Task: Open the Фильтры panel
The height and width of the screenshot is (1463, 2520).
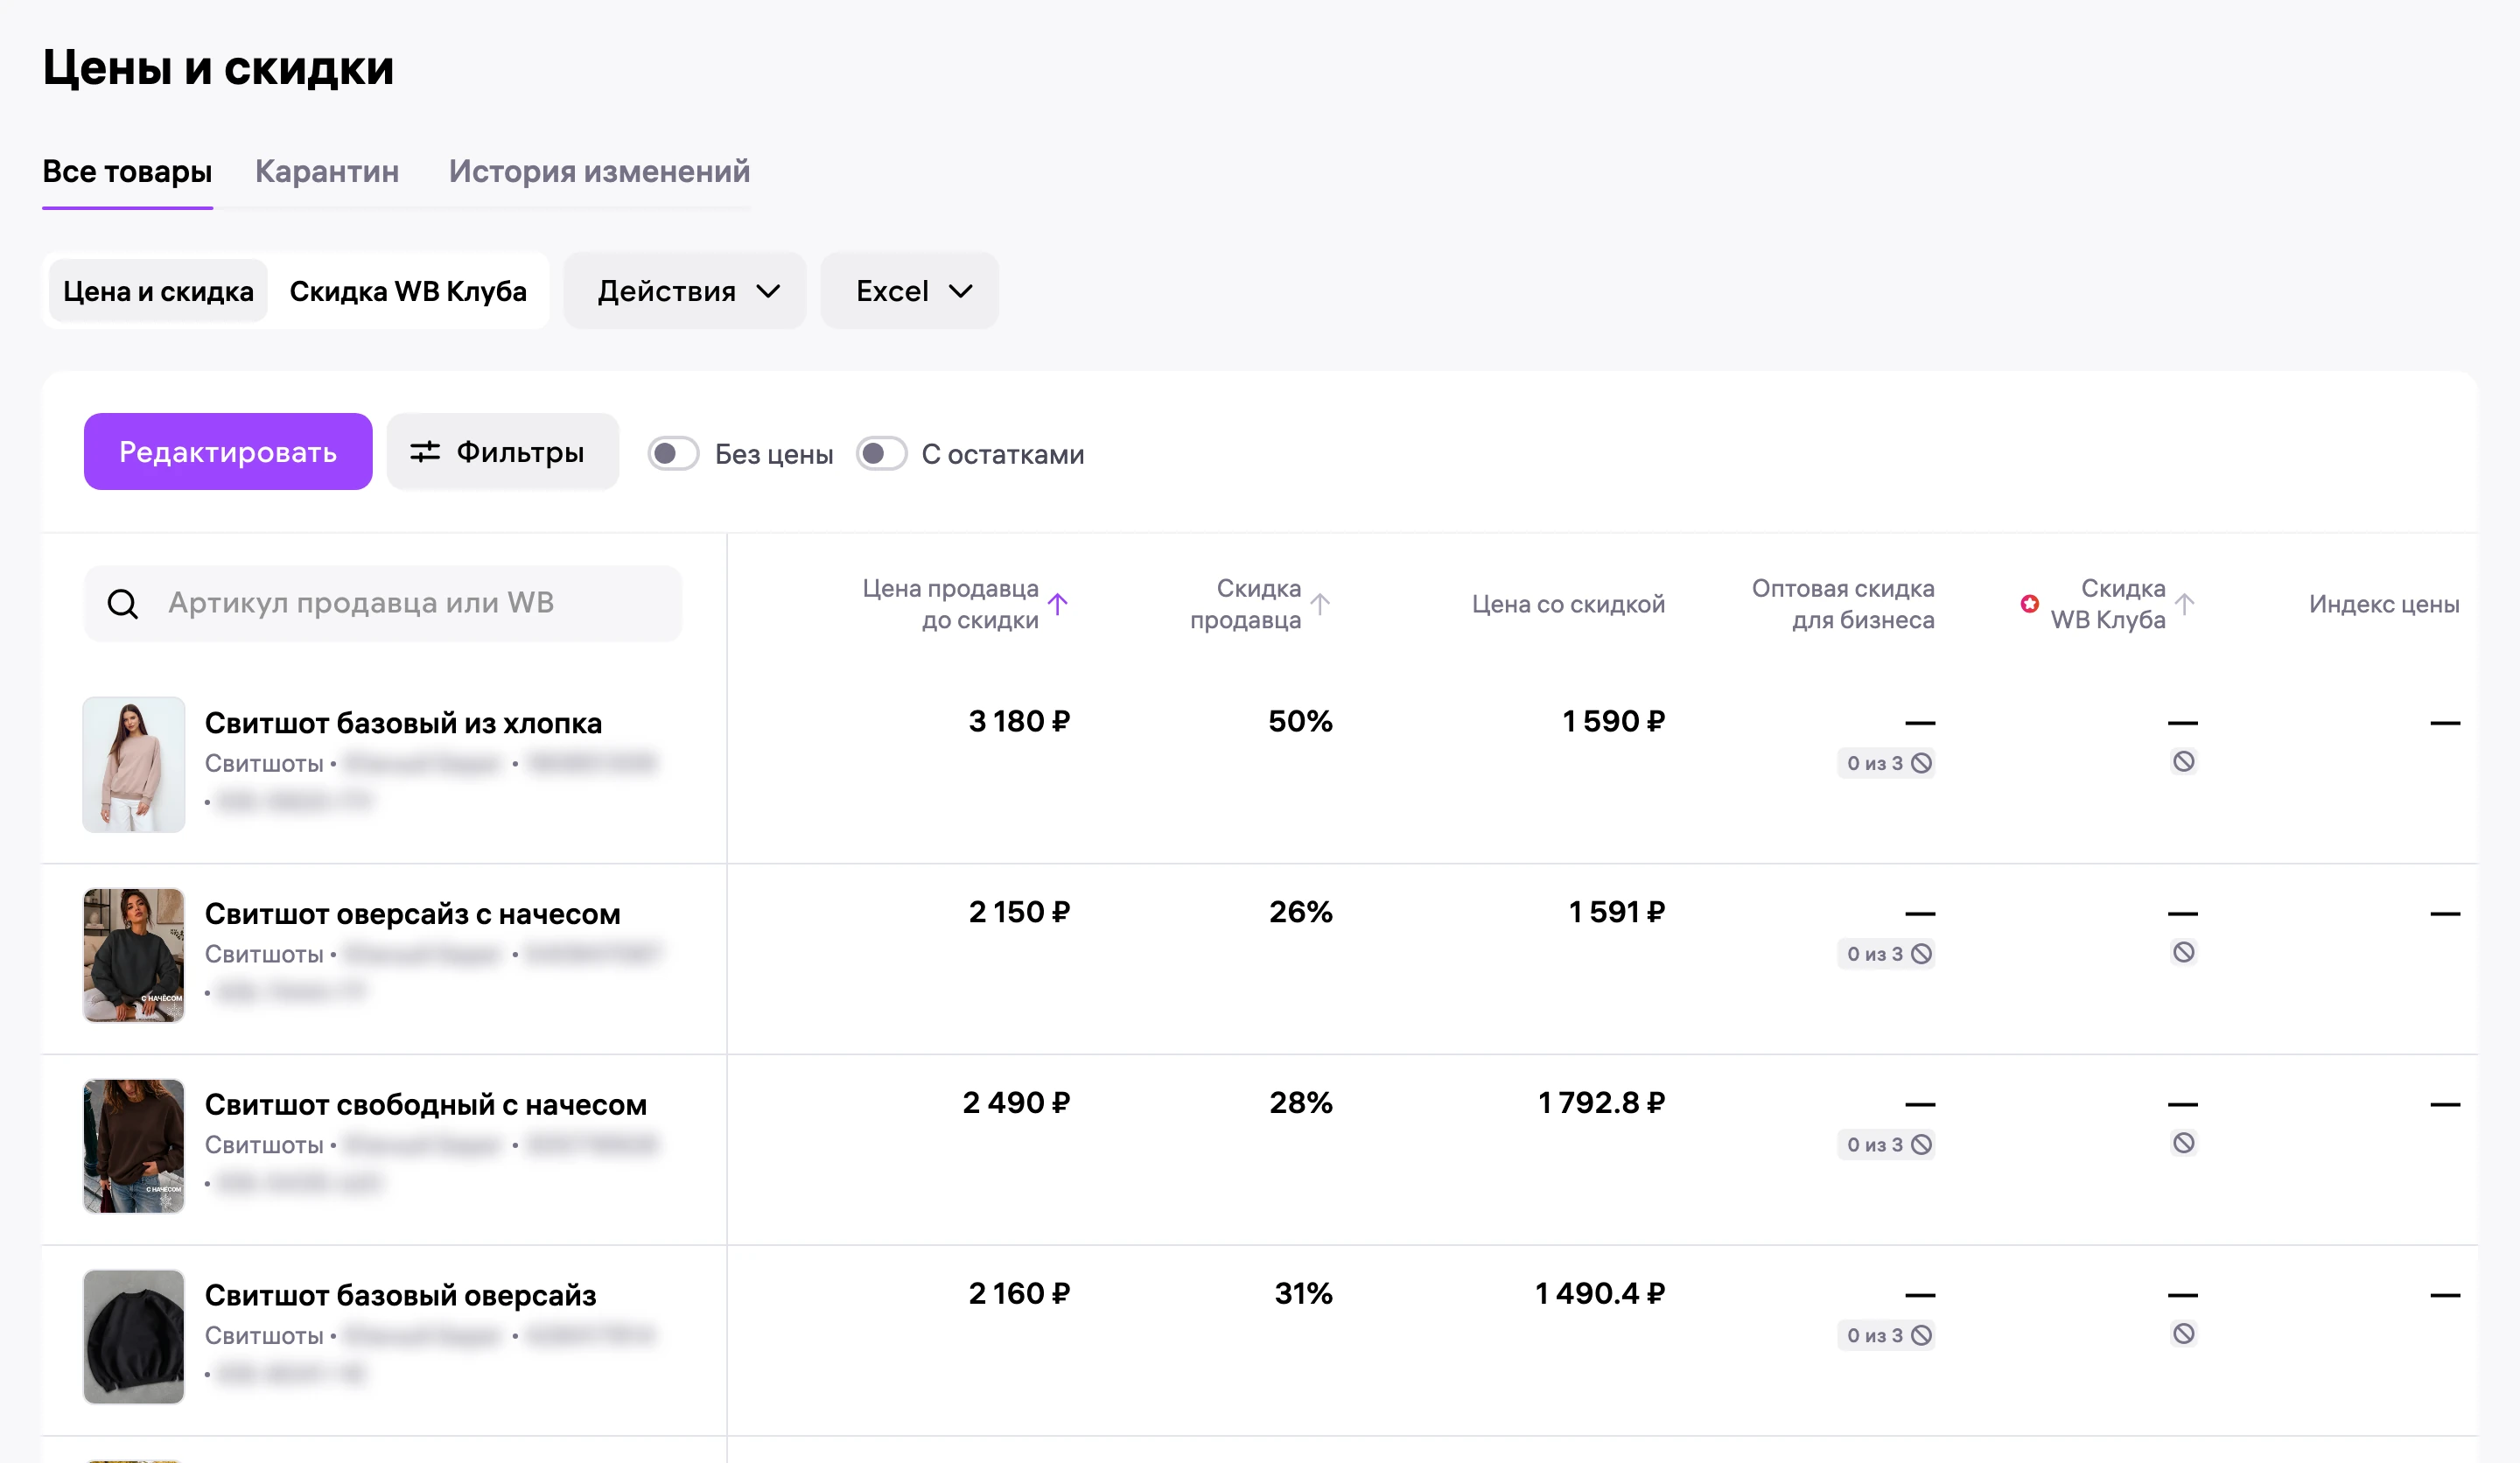Action: point(503,452)
